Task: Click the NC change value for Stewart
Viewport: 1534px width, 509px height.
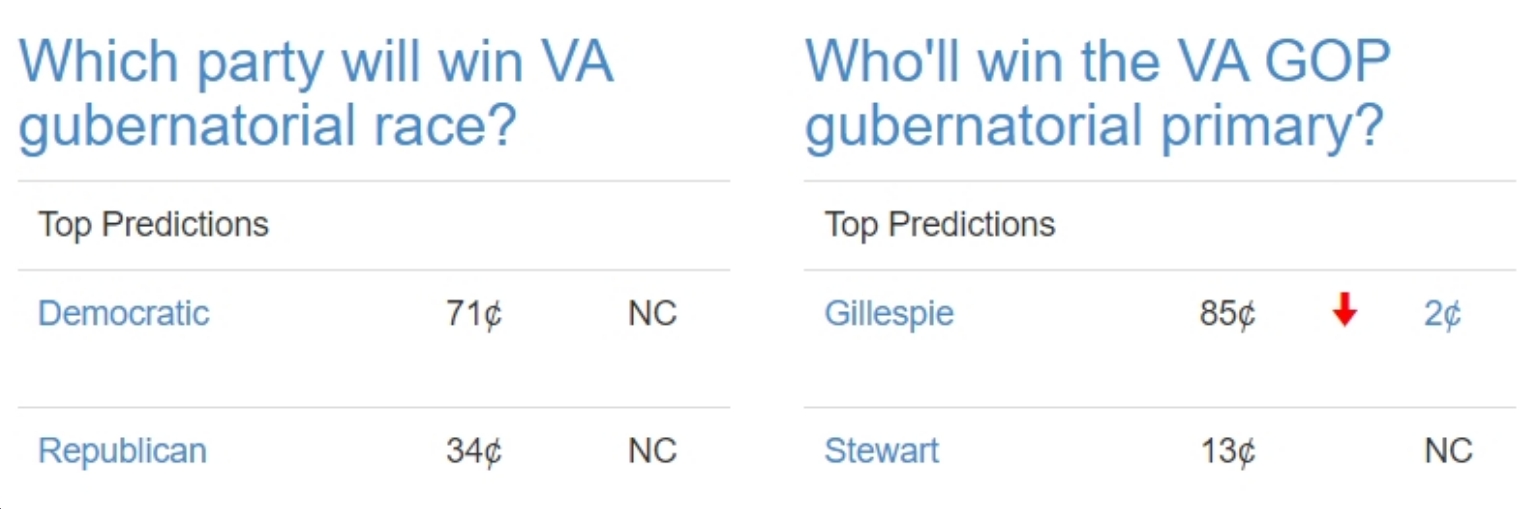Action: click(1448, 451)
